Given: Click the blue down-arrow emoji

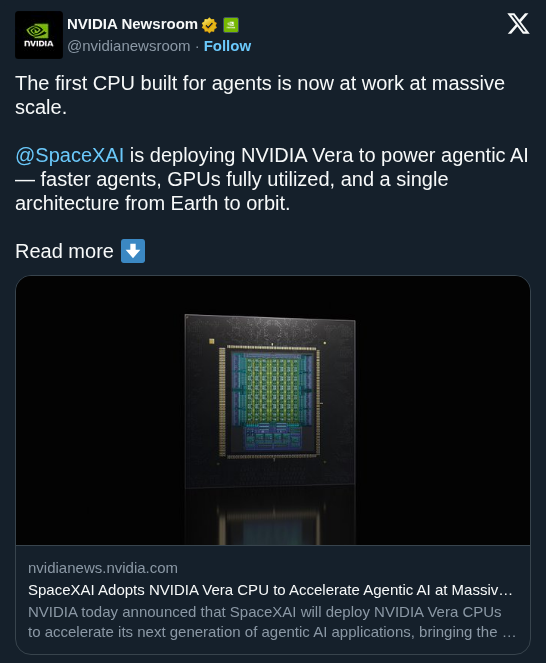Looking at the screenshot, I should pos(133,251).
